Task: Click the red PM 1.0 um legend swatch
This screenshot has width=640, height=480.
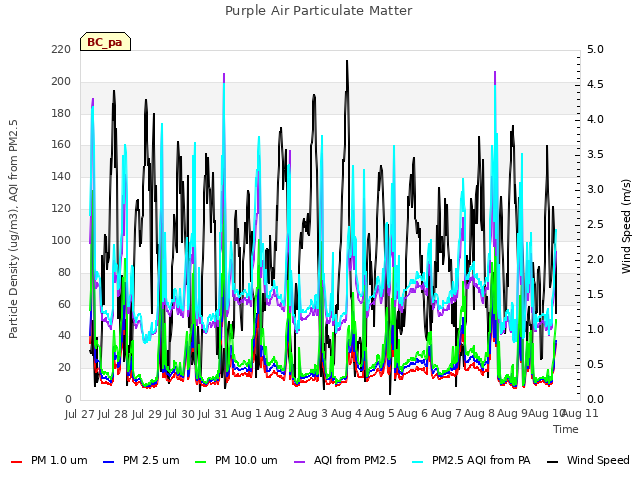Action: [16, 462]
